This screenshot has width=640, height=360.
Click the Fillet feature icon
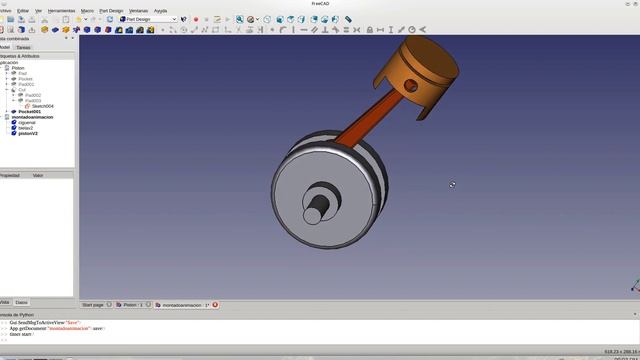(87, 29)
